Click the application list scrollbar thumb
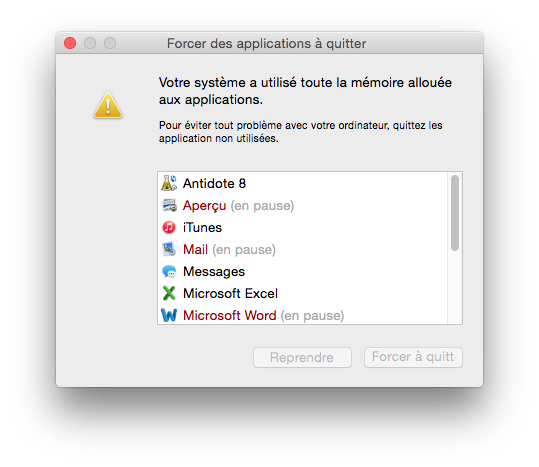Screen dimensions: 539x467 (x=455, y=213)
